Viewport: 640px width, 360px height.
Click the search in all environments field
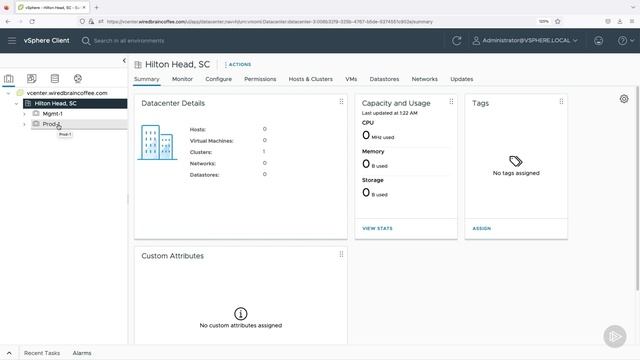[129, 41]
